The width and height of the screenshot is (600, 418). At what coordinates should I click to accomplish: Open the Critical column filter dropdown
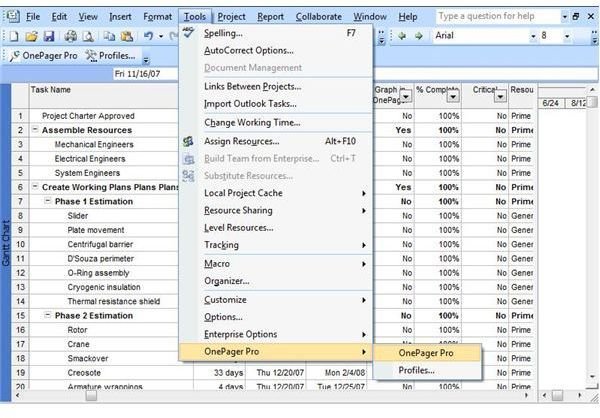(x=500, y=96)
